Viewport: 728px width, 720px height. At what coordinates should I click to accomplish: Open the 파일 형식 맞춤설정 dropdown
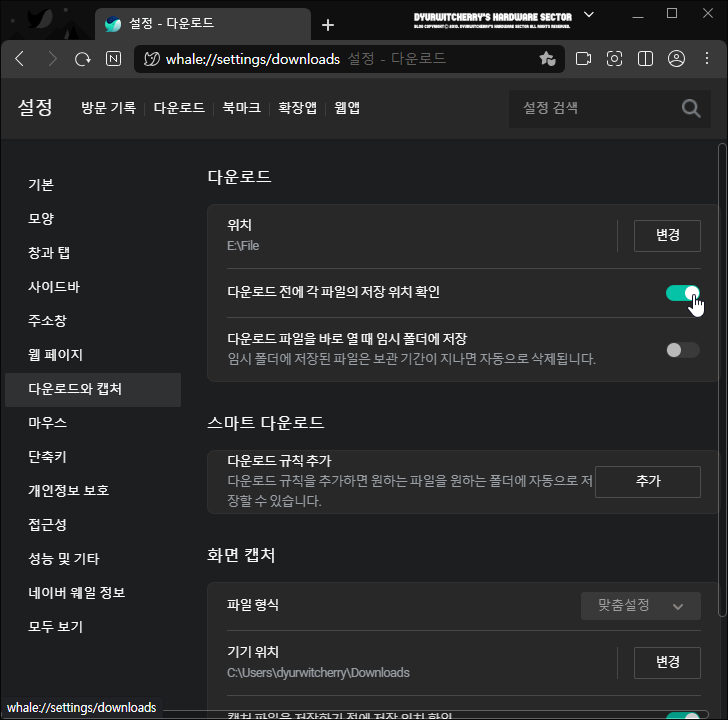tap(641, 606)
